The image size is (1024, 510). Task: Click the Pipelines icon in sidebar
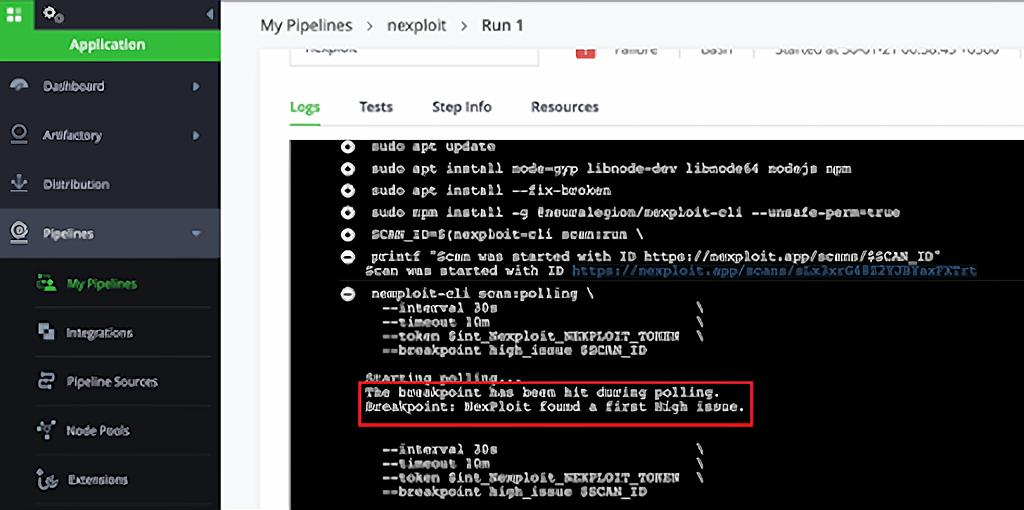(19, 233)
